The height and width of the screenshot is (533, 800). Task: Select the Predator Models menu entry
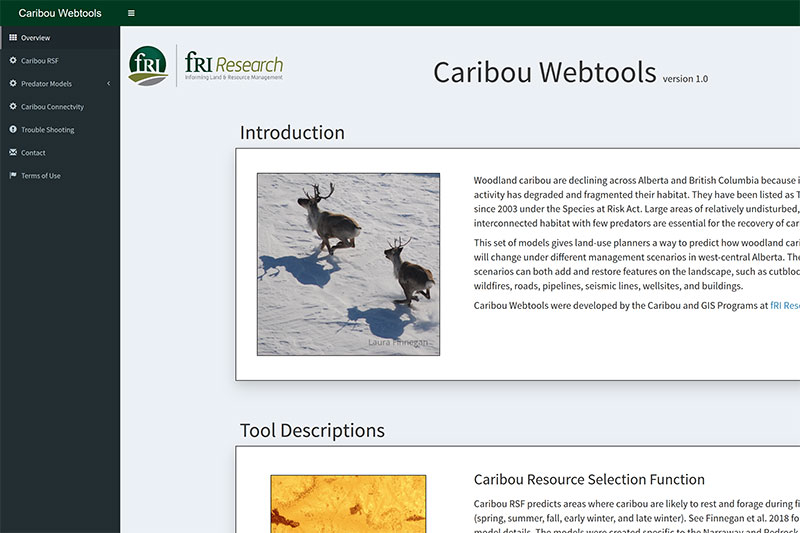point(60,84)
